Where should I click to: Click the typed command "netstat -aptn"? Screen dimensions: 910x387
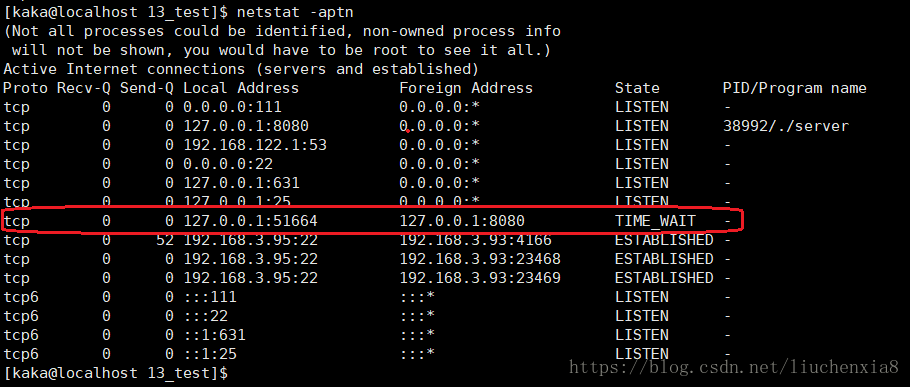(x=295, y=11)
